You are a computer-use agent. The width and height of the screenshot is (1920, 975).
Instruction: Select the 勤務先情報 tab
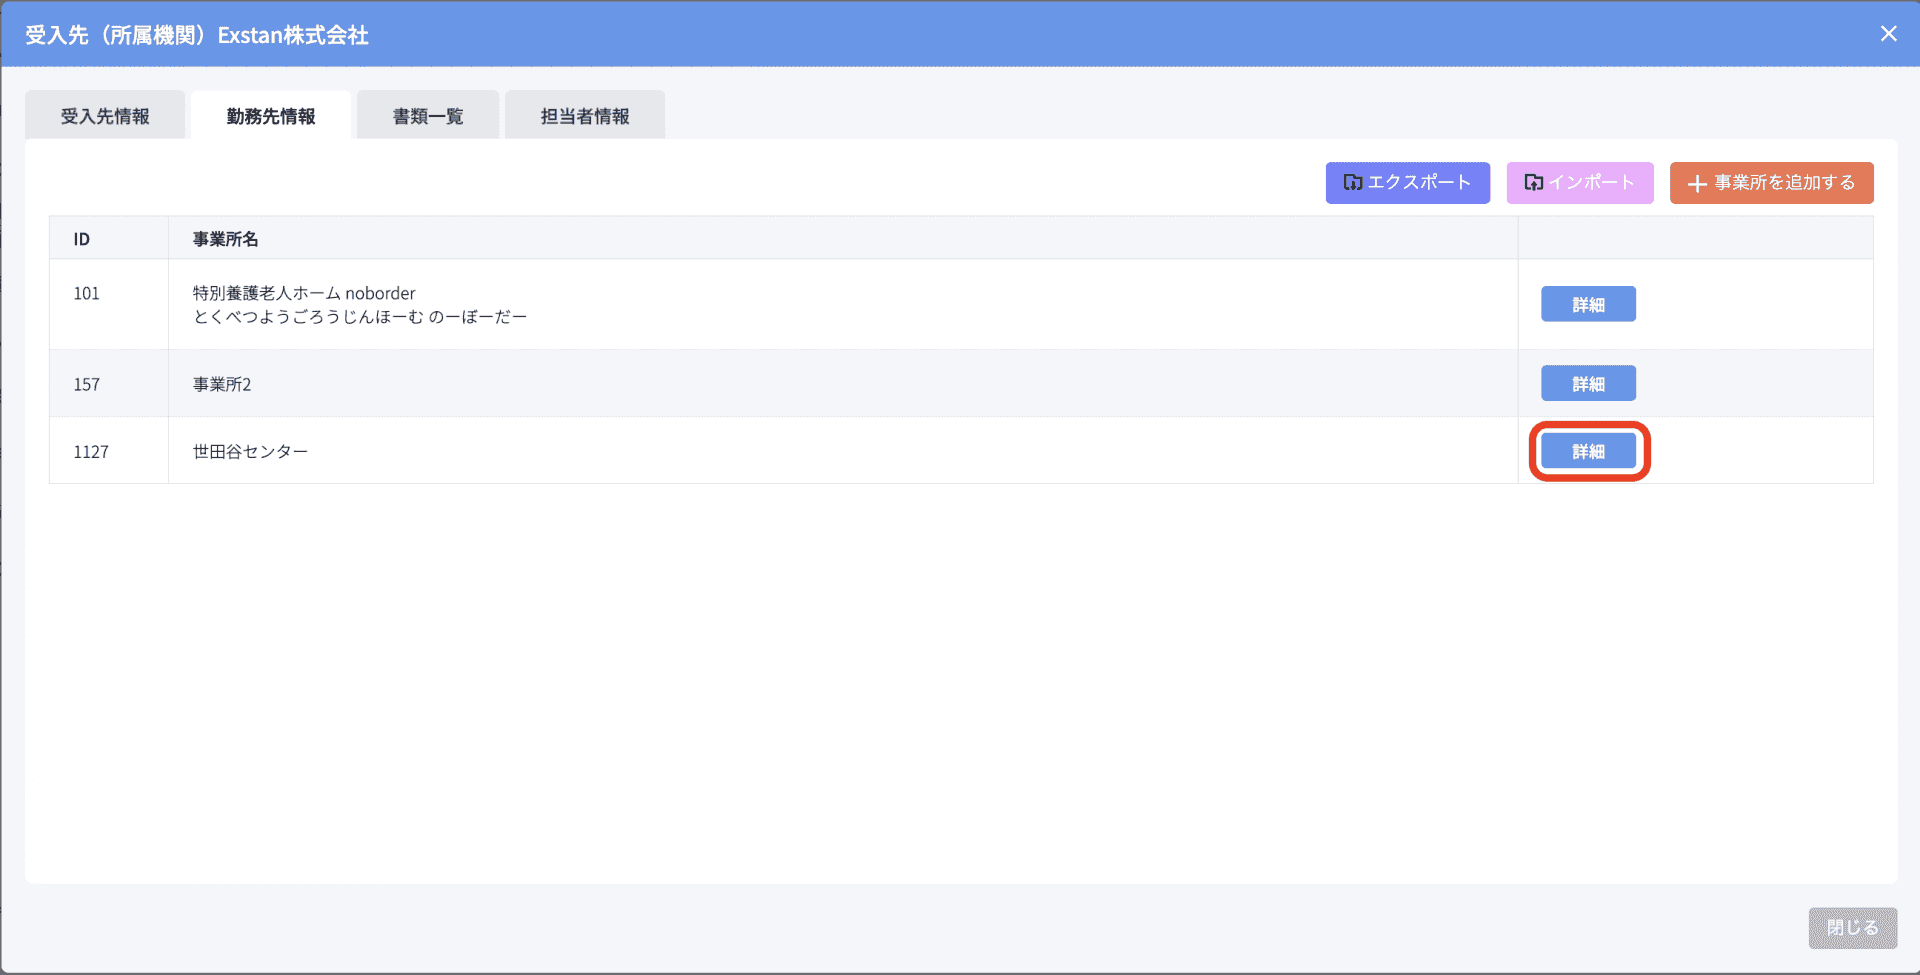pyautogui.click(x=271, y=116)
